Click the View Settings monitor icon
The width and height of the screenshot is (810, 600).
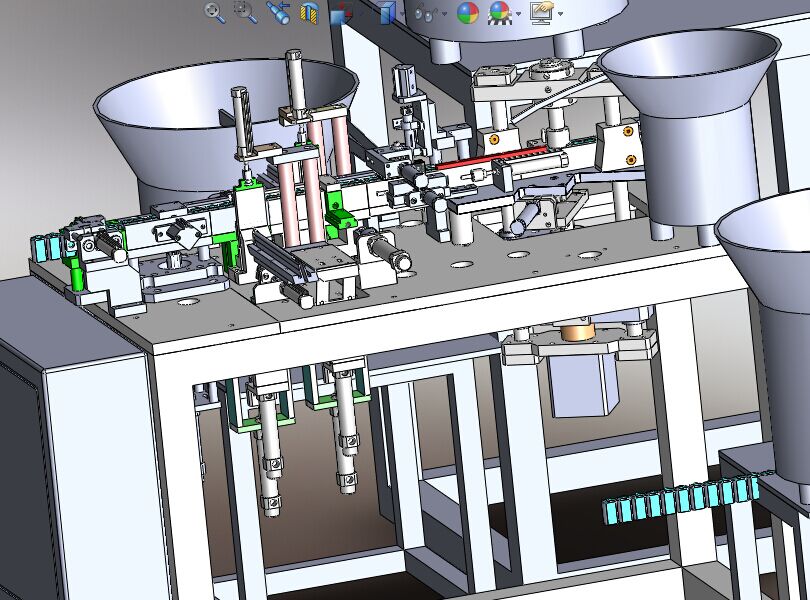(x=542, y=12)
